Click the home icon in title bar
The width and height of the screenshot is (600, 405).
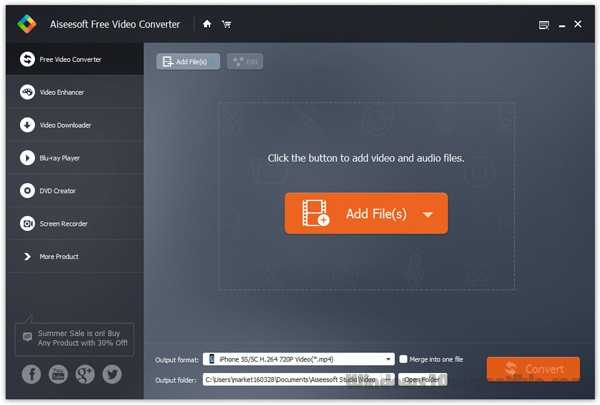click(x=207, y=24)
